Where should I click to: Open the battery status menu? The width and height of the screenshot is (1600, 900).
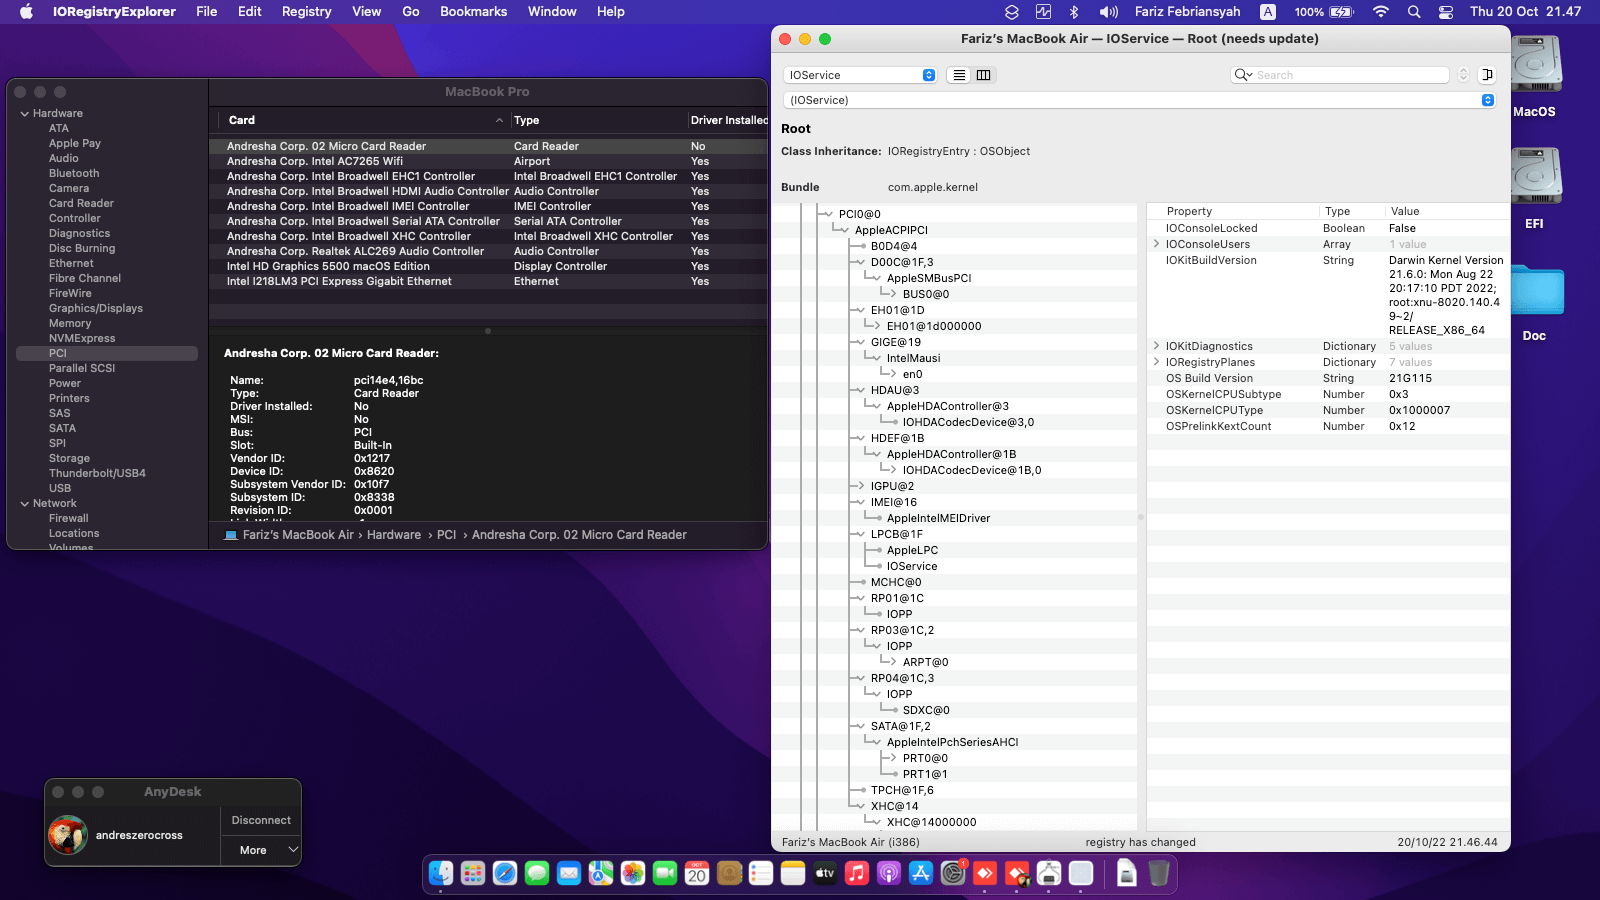[1324, 12]
